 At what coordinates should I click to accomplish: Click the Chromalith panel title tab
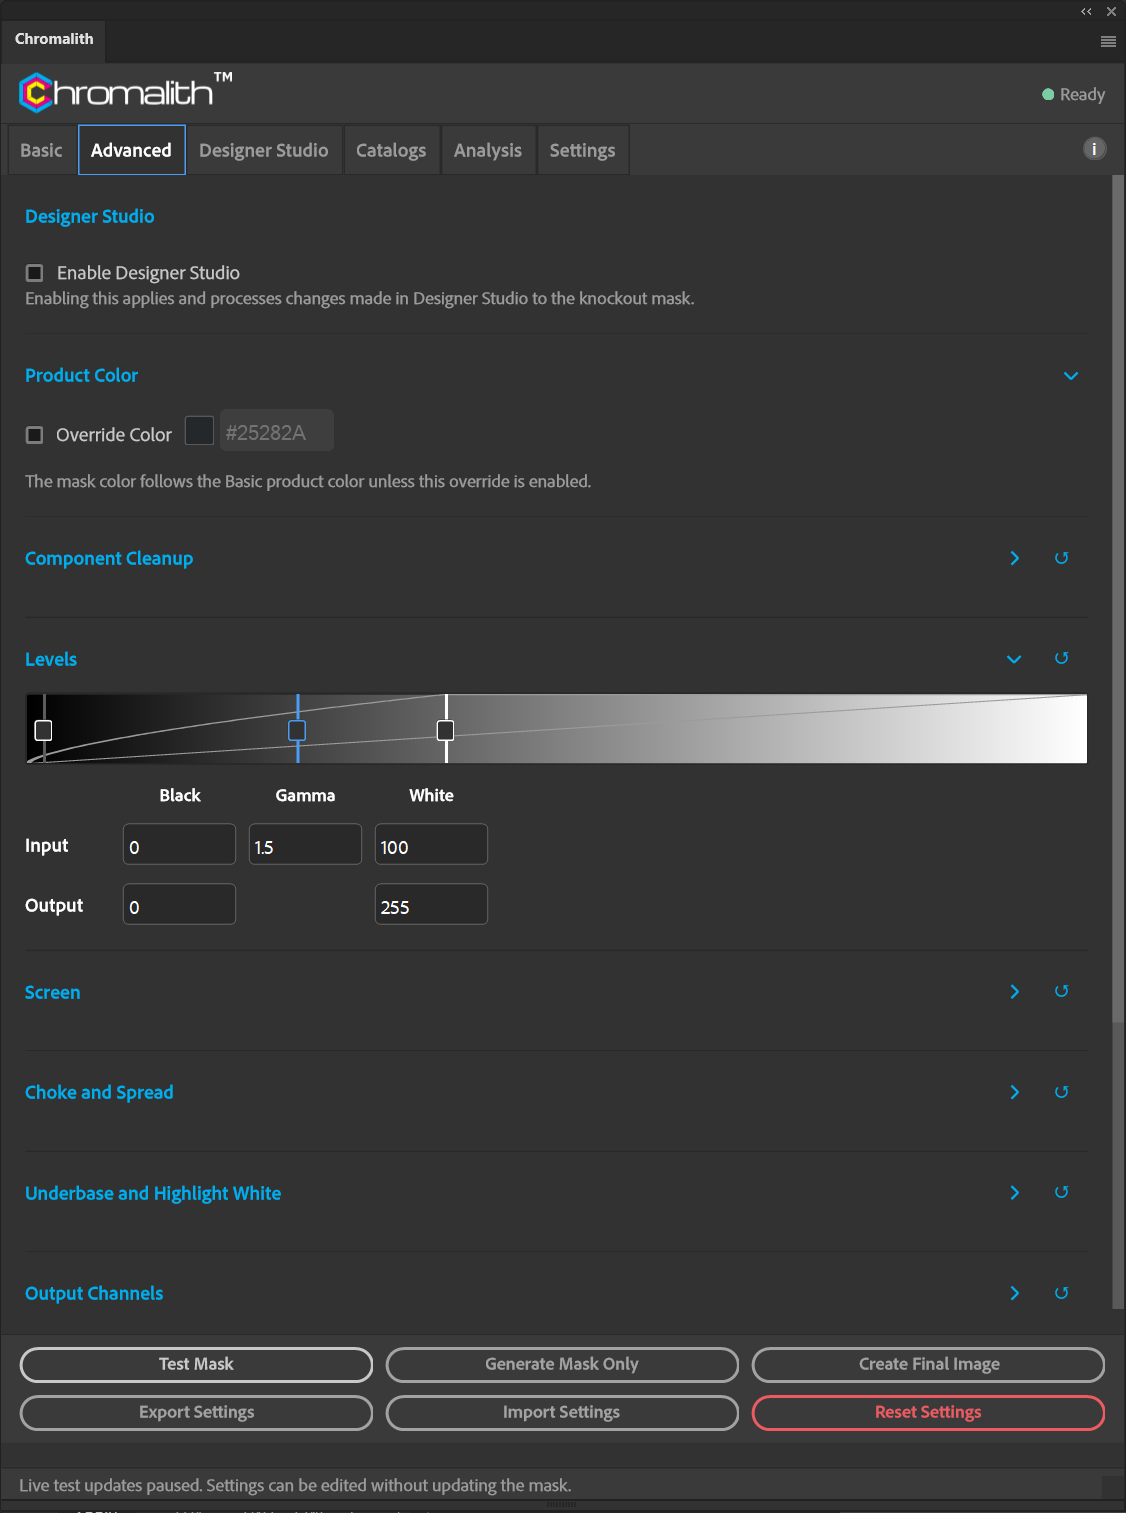click(x=54, y=39)
